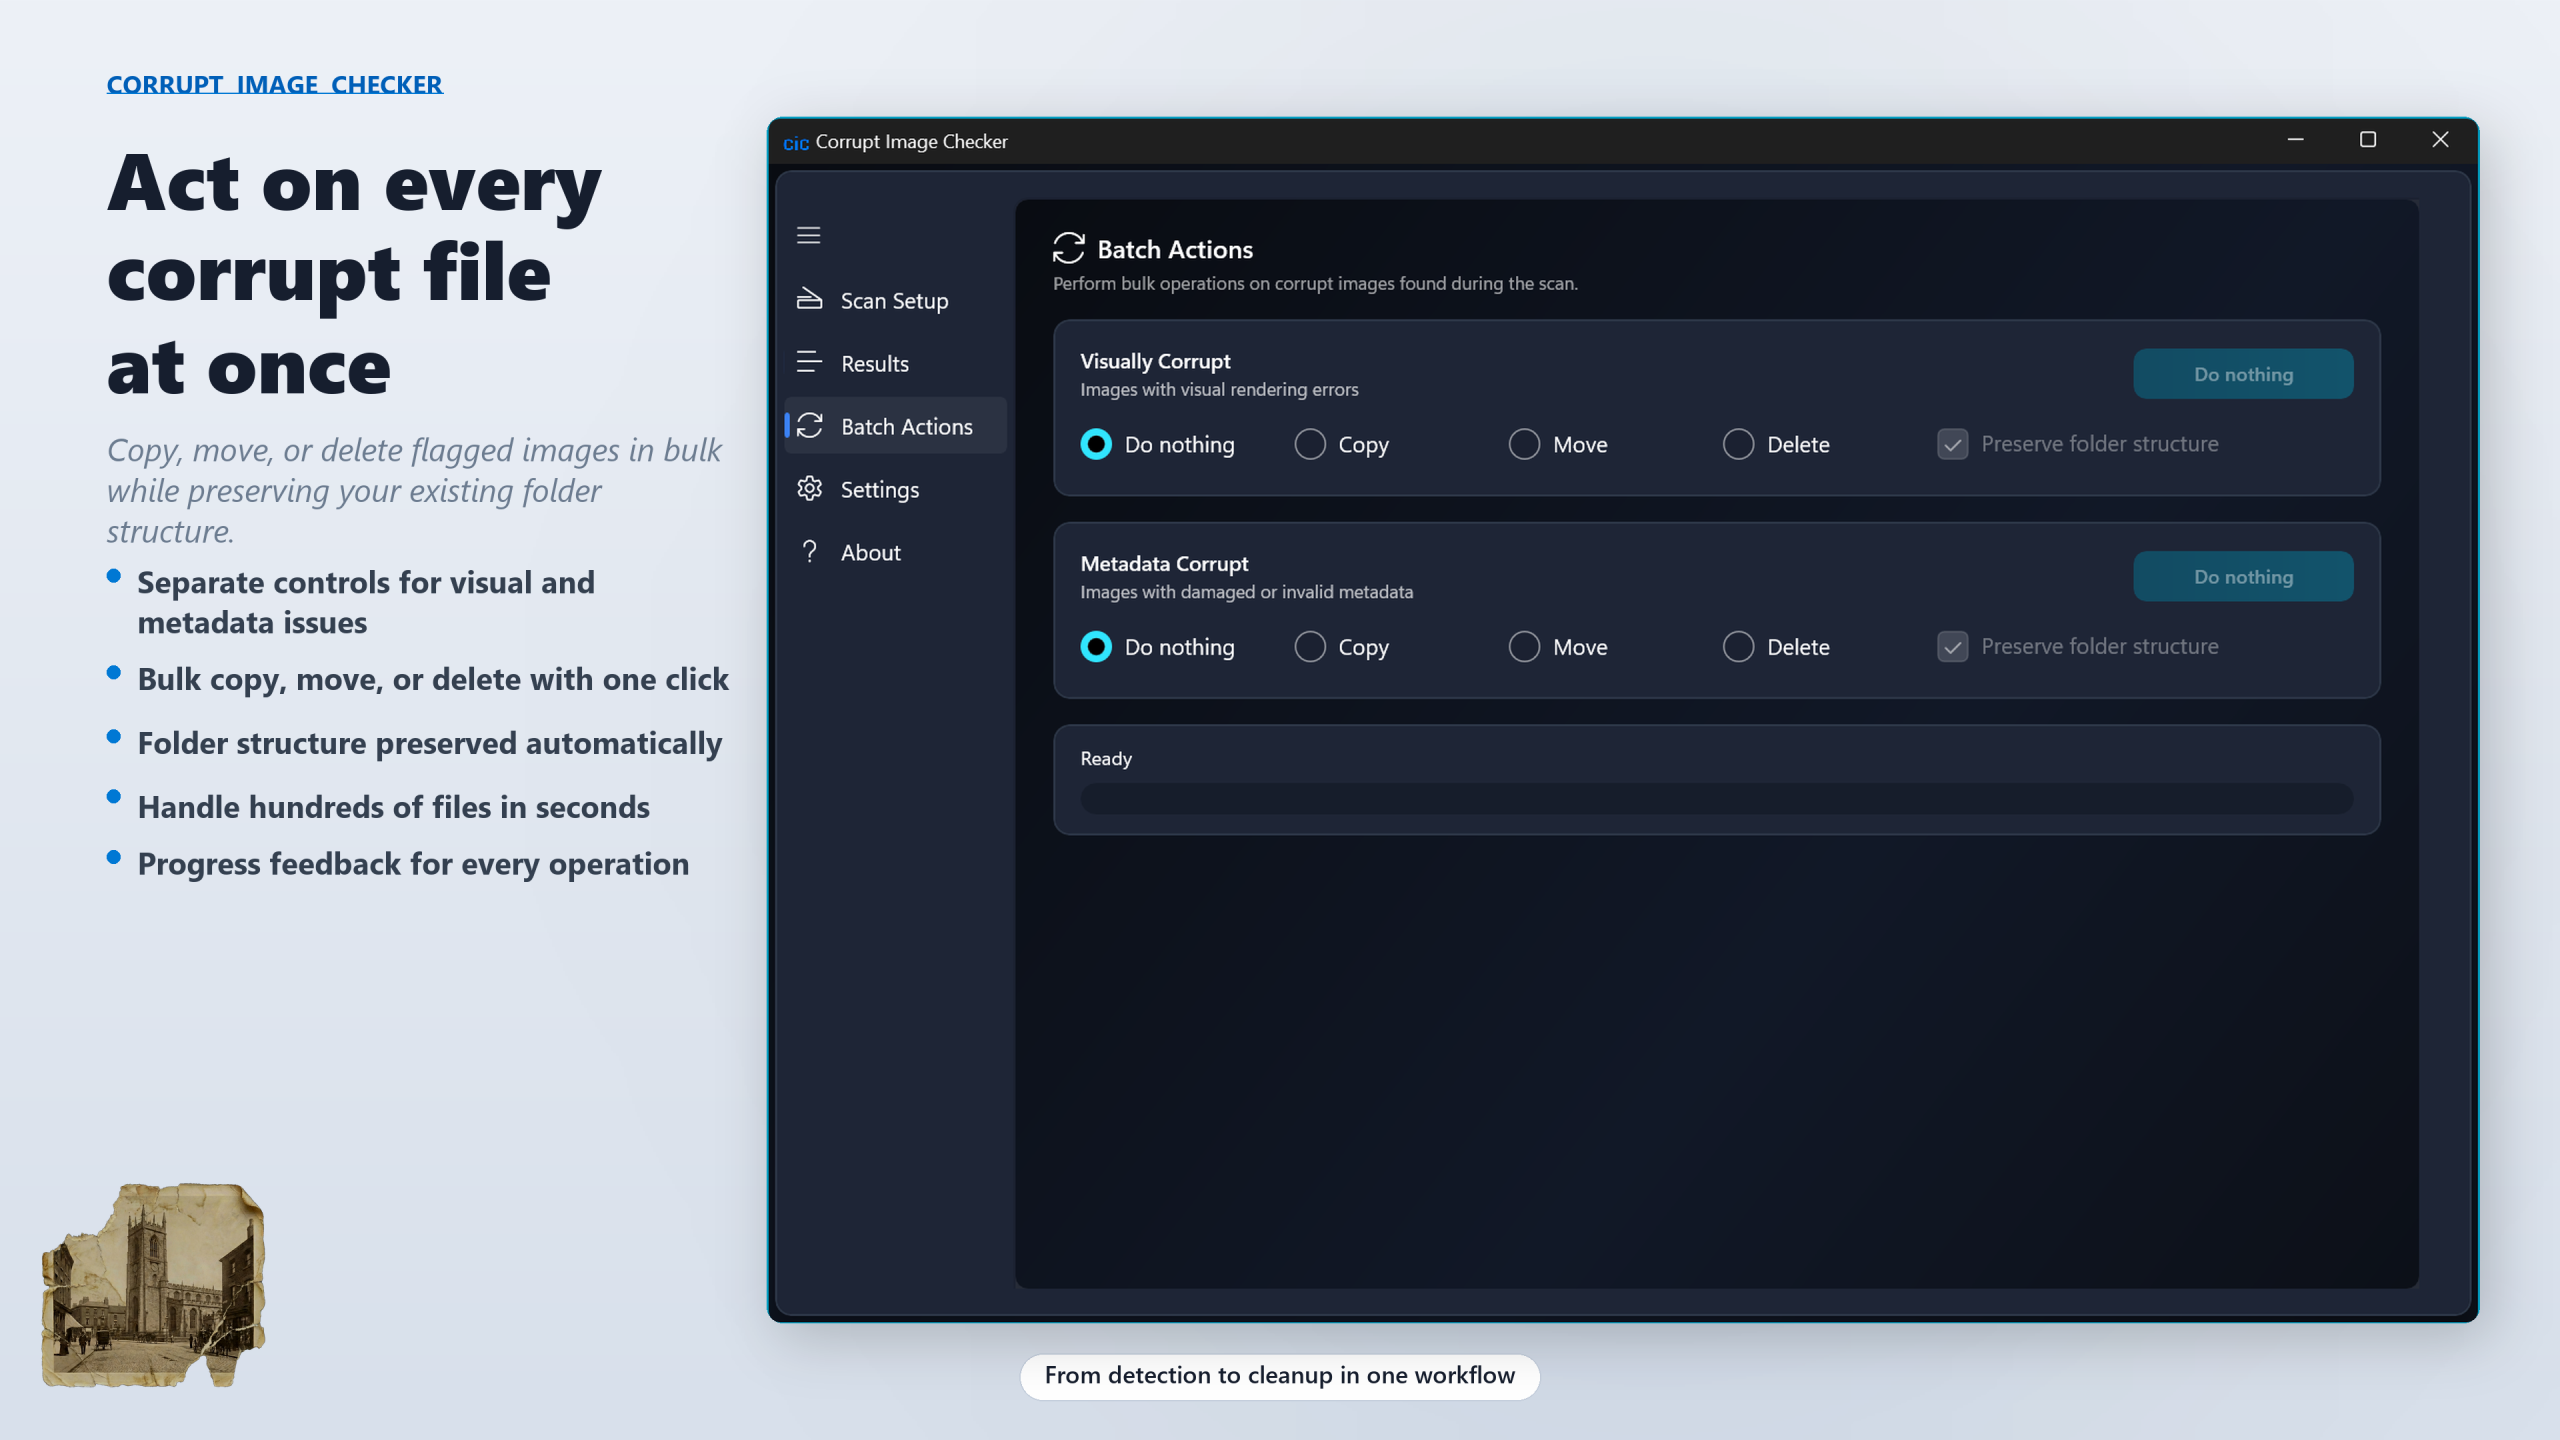2560x1440 pixels.
Task: Click the hamburger menu icon above the sidebar
Action: click(x=807, y=234)
